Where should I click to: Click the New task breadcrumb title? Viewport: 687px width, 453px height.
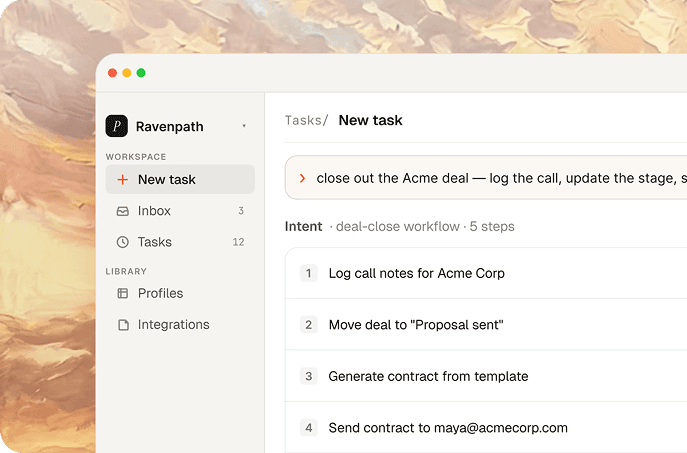click(x=370, y=120)
